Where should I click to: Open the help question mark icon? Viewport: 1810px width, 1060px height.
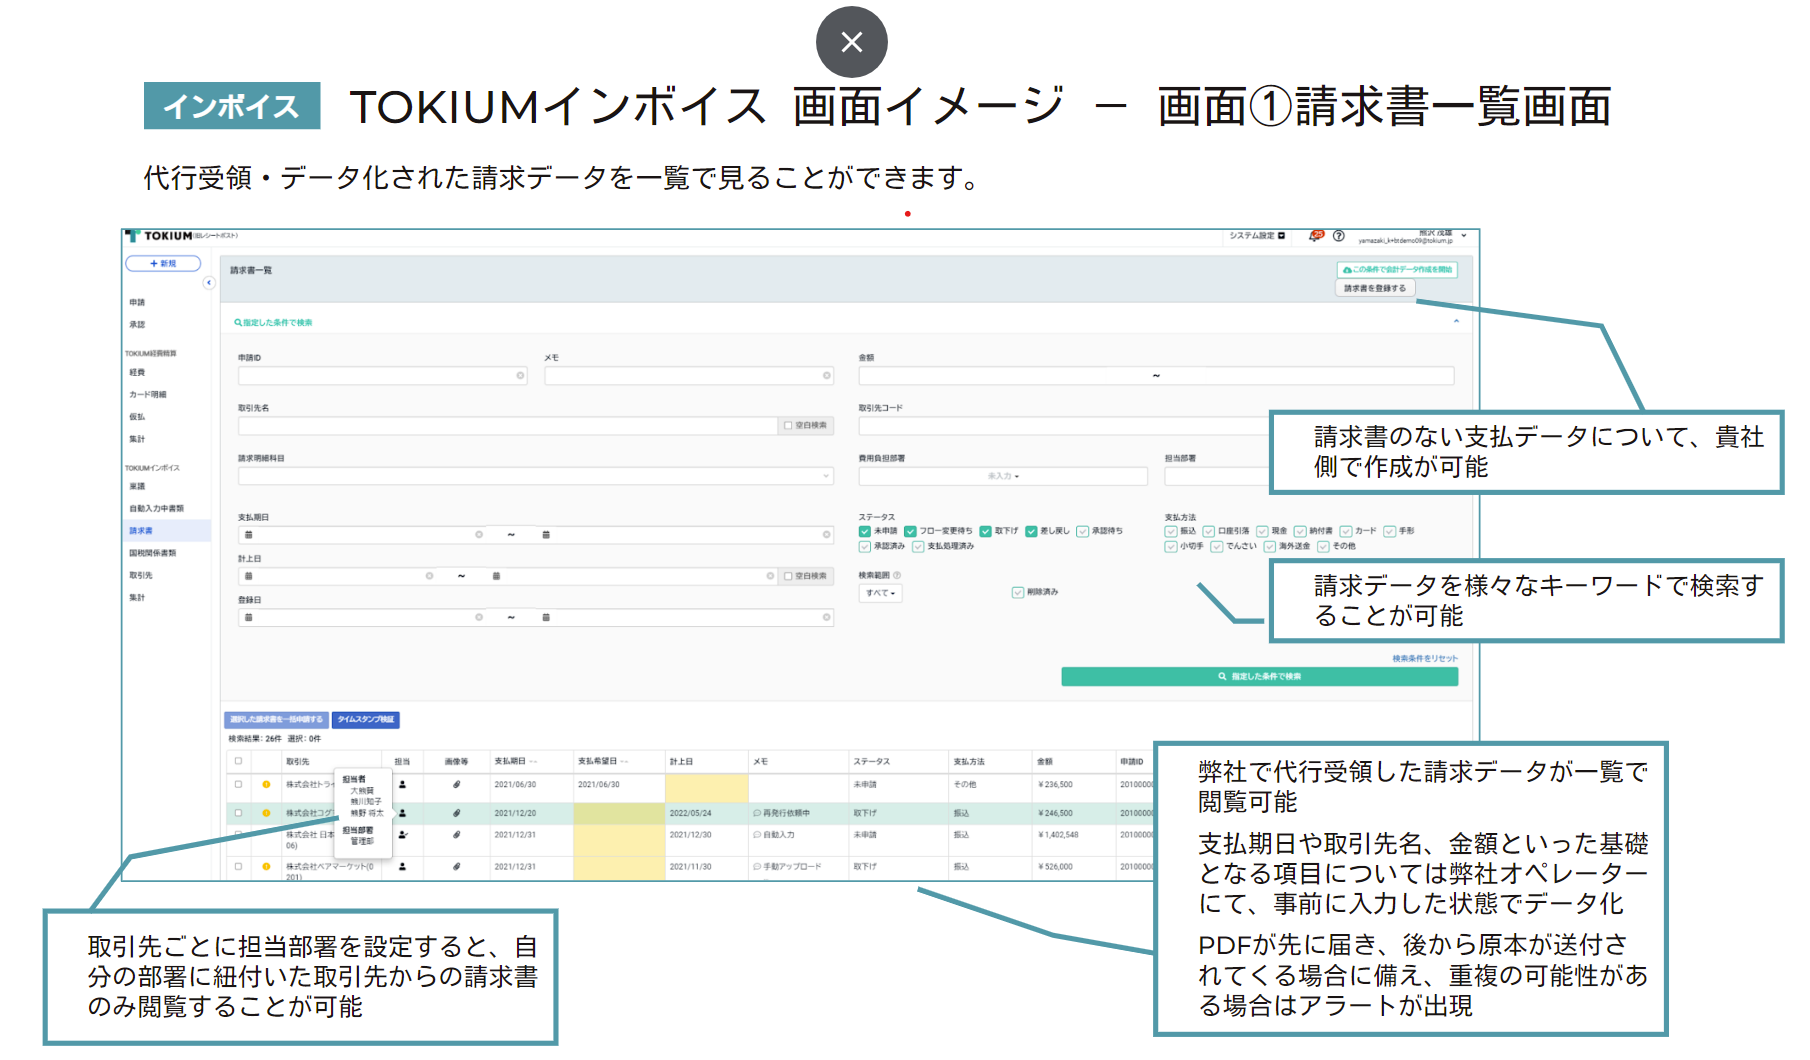[x=1338, y=236]
